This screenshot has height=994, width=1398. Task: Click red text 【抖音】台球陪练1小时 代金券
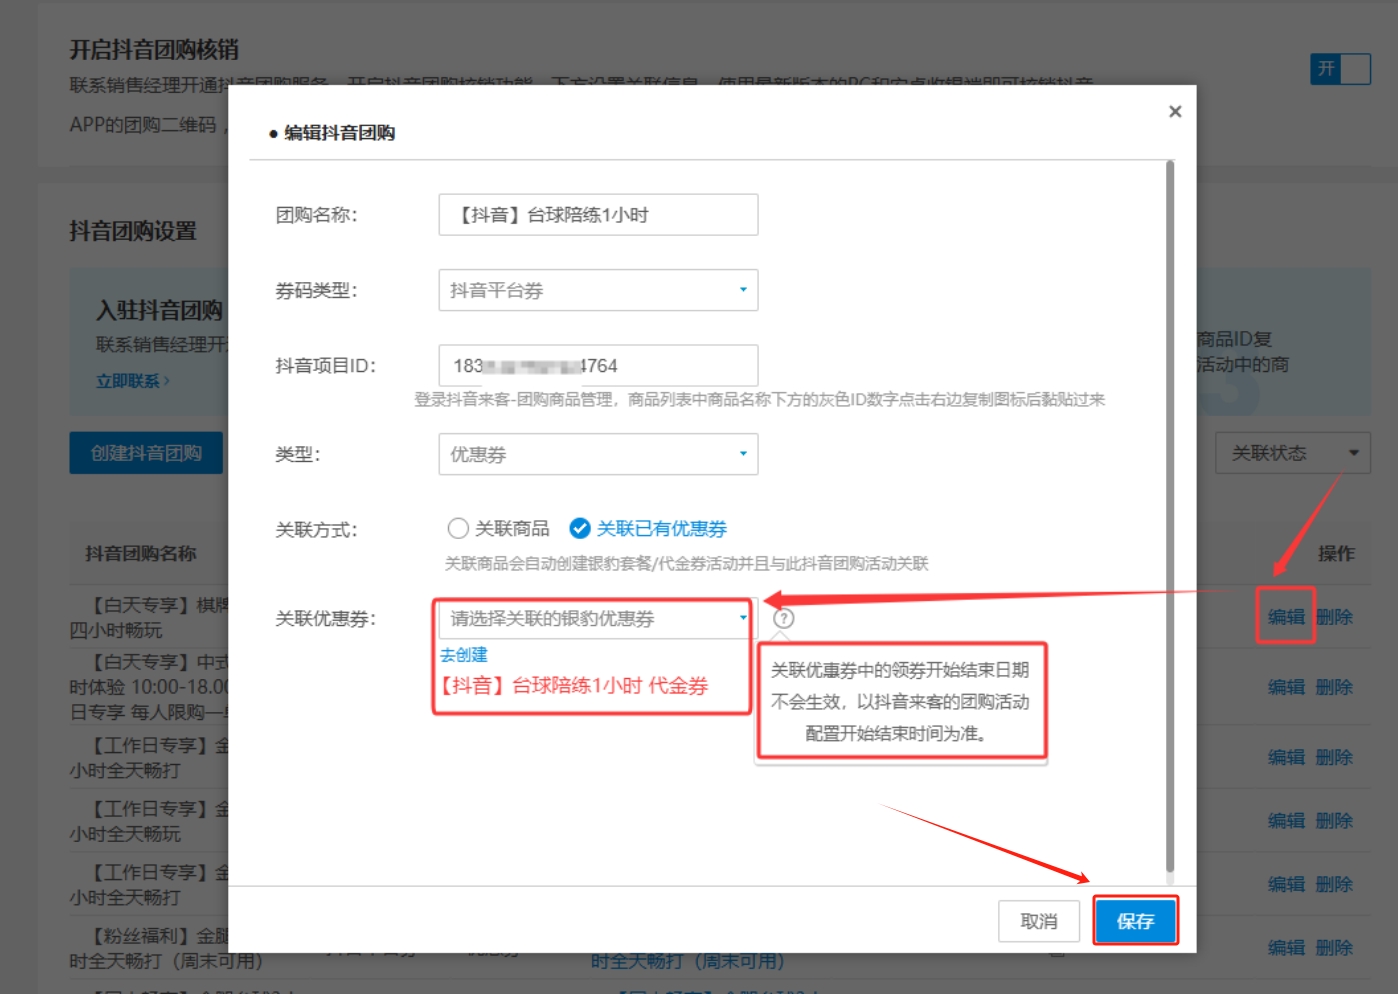pos(574,685)
